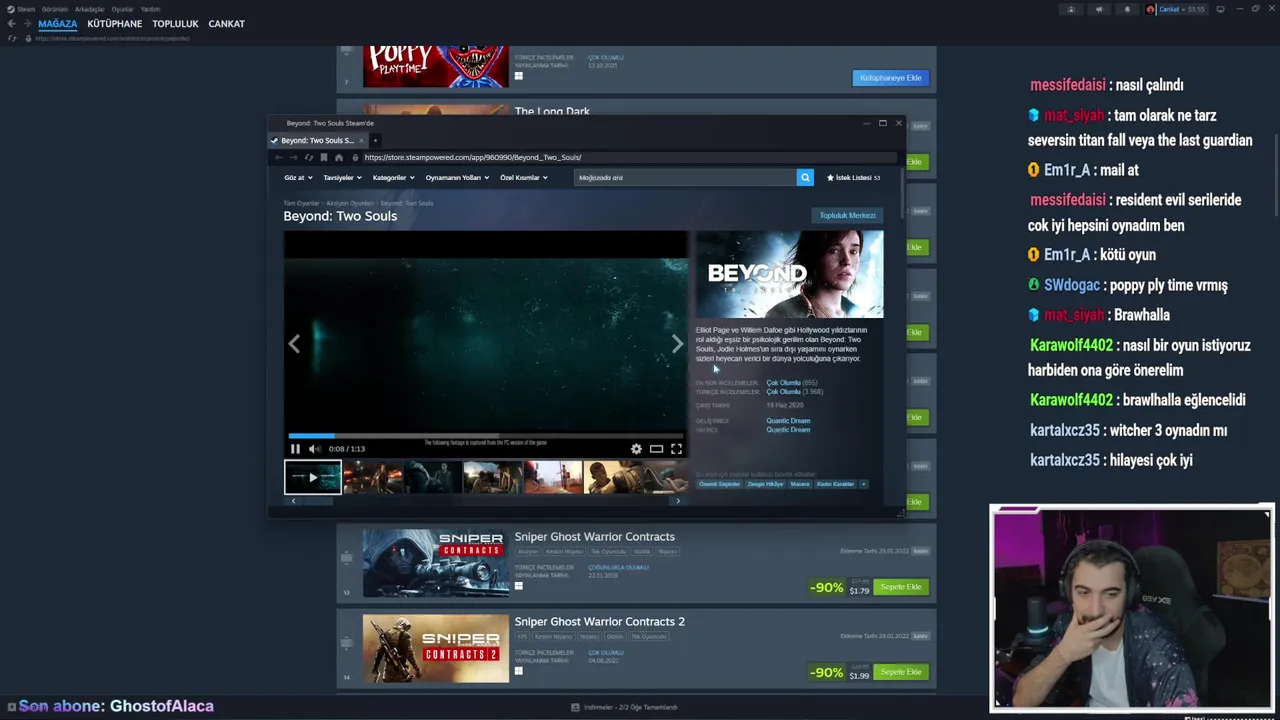This screenshot has height=720, width=1280.
Task: Open the Quantic Dream developer link
Action: coord(788,421)
